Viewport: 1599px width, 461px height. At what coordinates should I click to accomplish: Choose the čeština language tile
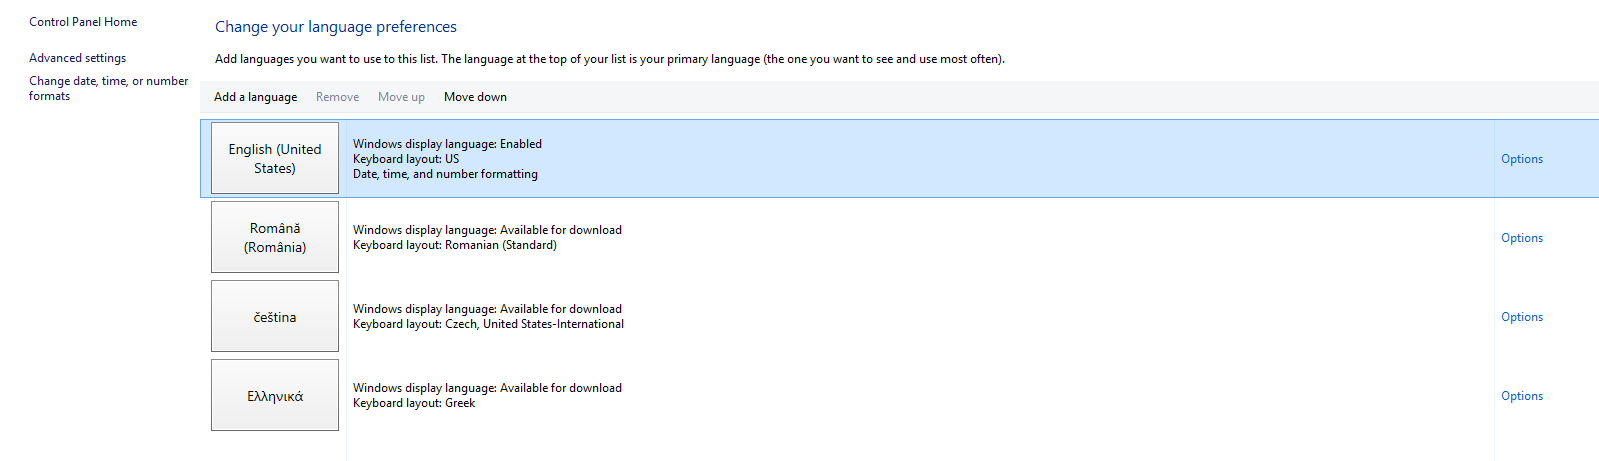click(x=275, y=316)
